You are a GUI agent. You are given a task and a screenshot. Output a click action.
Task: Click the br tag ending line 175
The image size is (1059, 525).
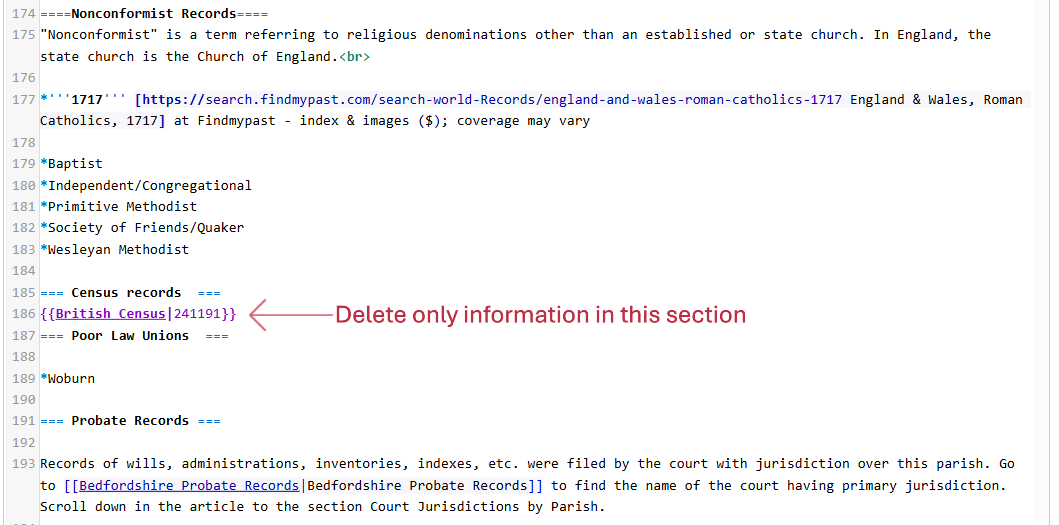pos(354,57)
